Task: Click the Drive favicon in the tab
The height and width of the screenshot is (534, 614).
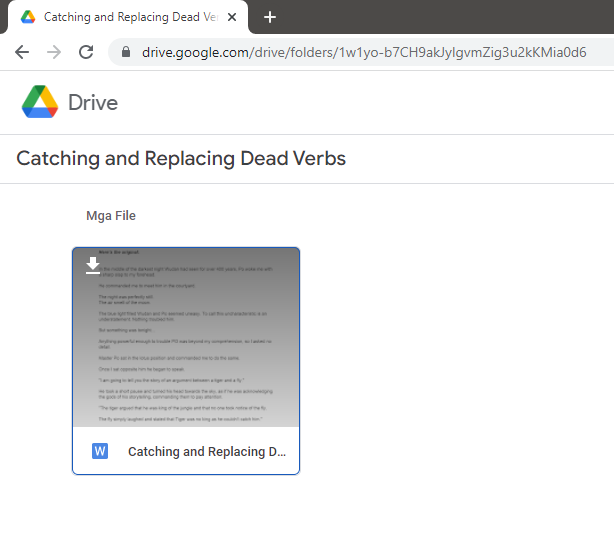Action: (x=28, y=17)
